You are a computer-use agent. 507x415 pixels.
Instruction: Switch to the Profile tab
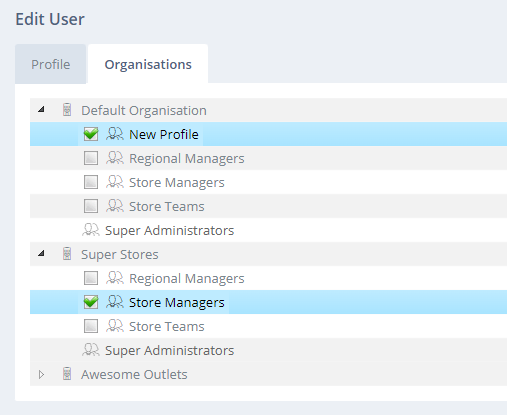[x=51, y=64]
